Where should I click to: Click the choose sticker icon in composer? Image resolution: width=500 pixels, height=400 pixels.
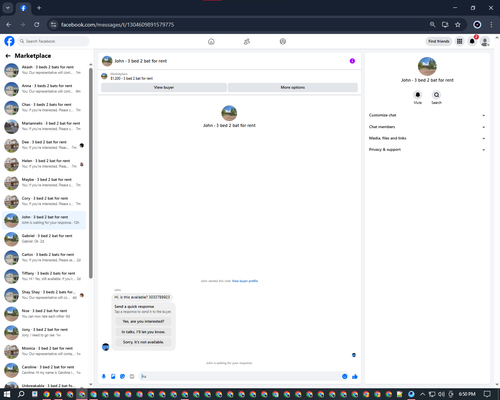coord(122,376)
